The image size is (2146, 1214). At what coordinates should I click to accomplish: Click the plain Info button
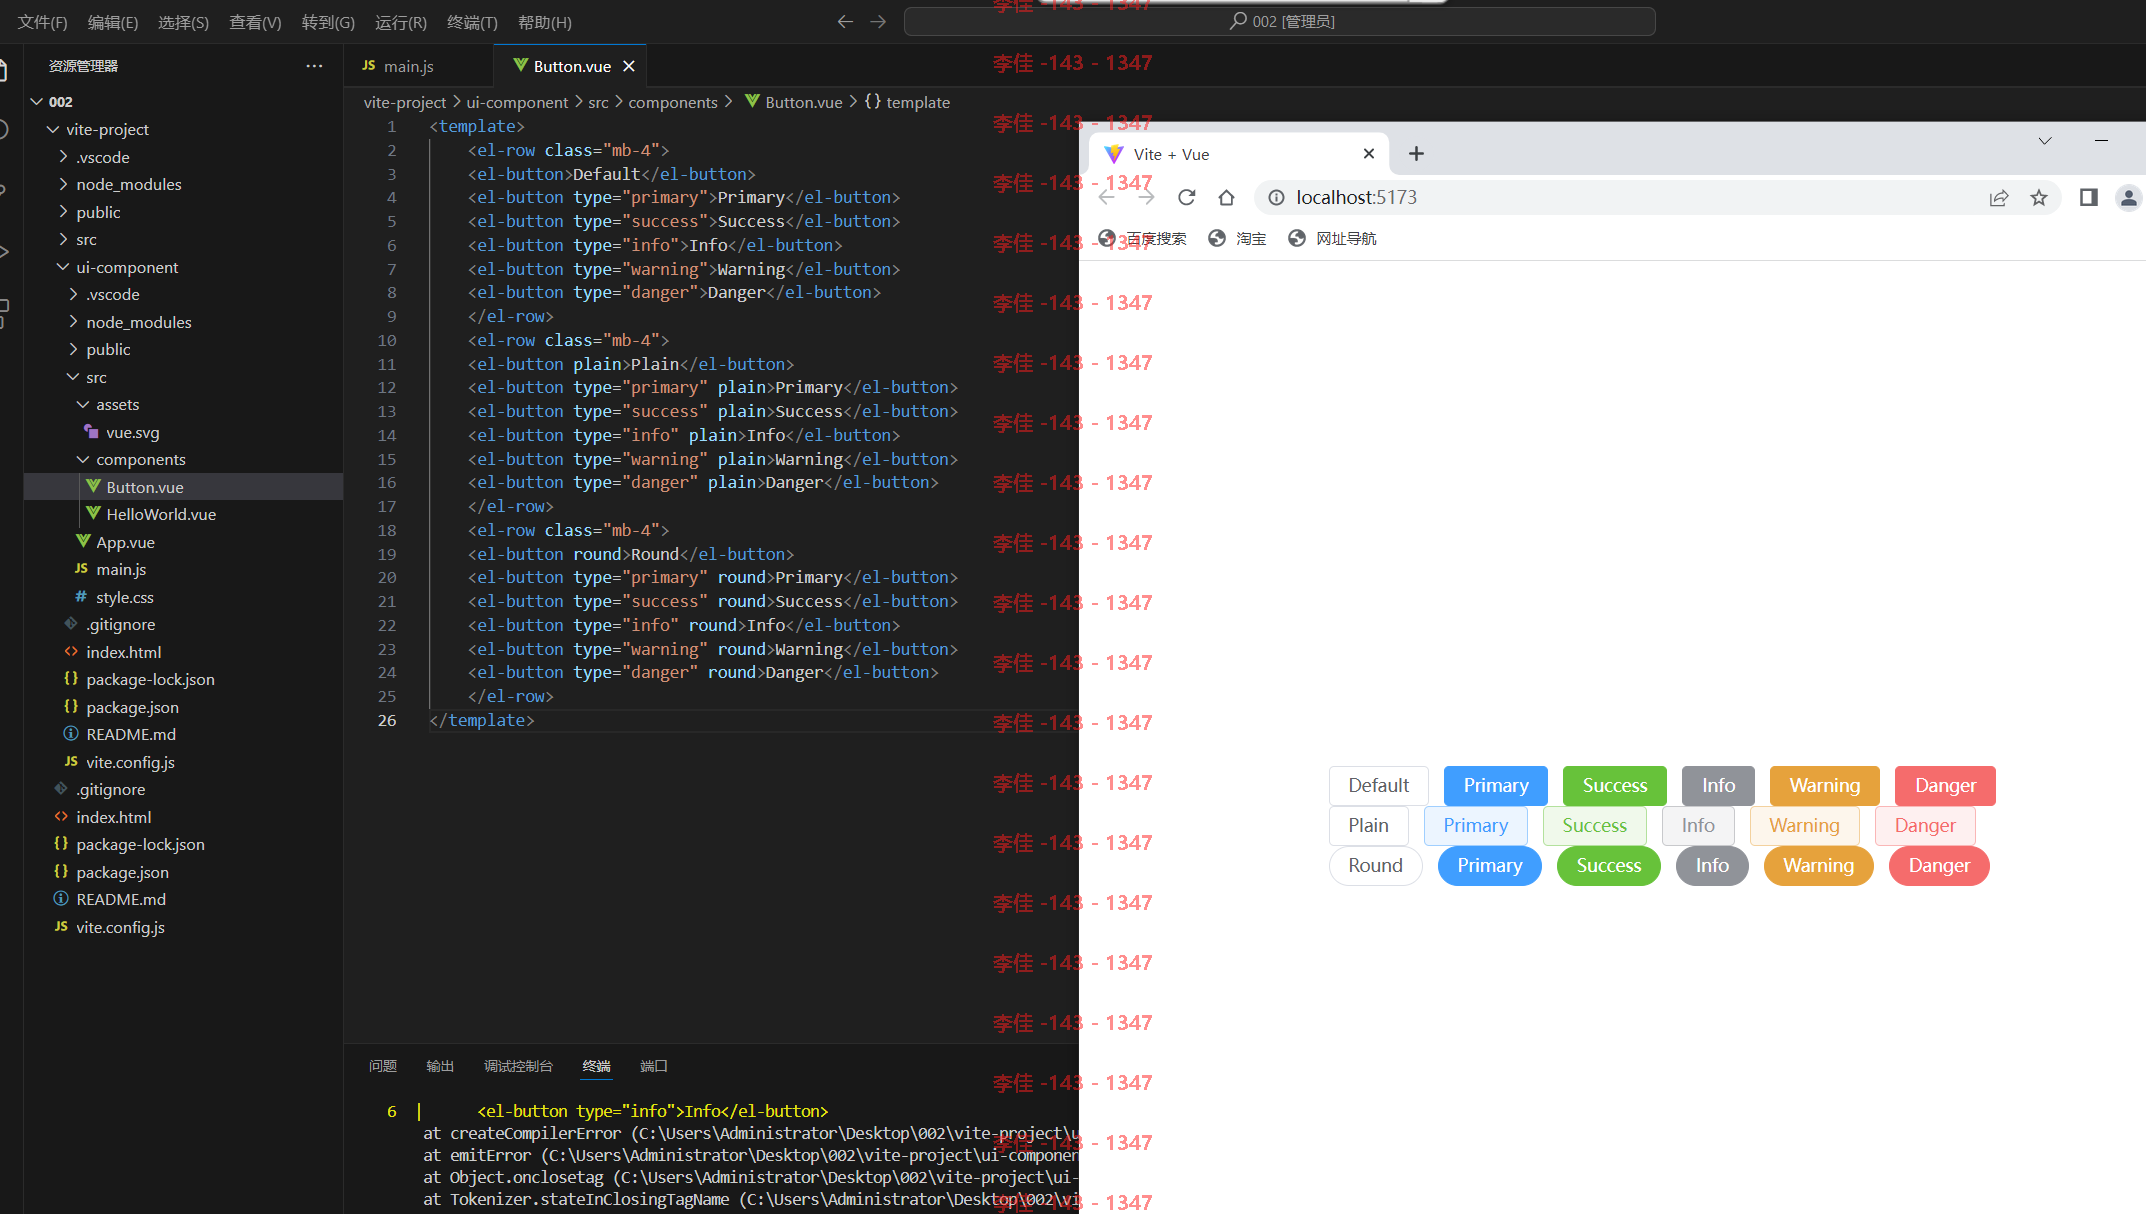tap(1698, 825)
